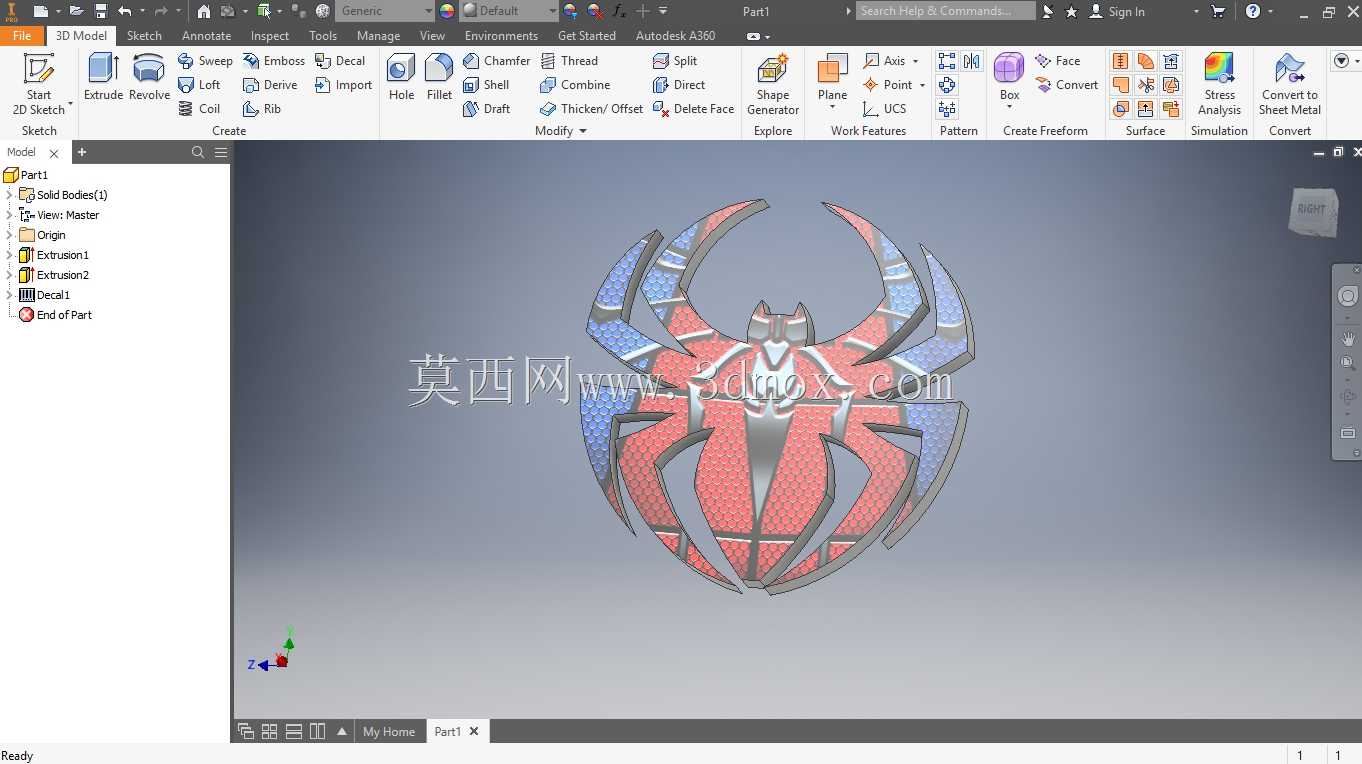Click the Face freeform button
This screenshot has width=1362, height=764.
1057,61
